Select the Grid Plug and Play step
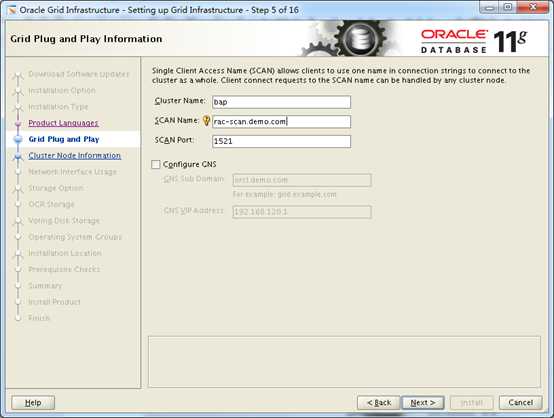 point(64,139)
